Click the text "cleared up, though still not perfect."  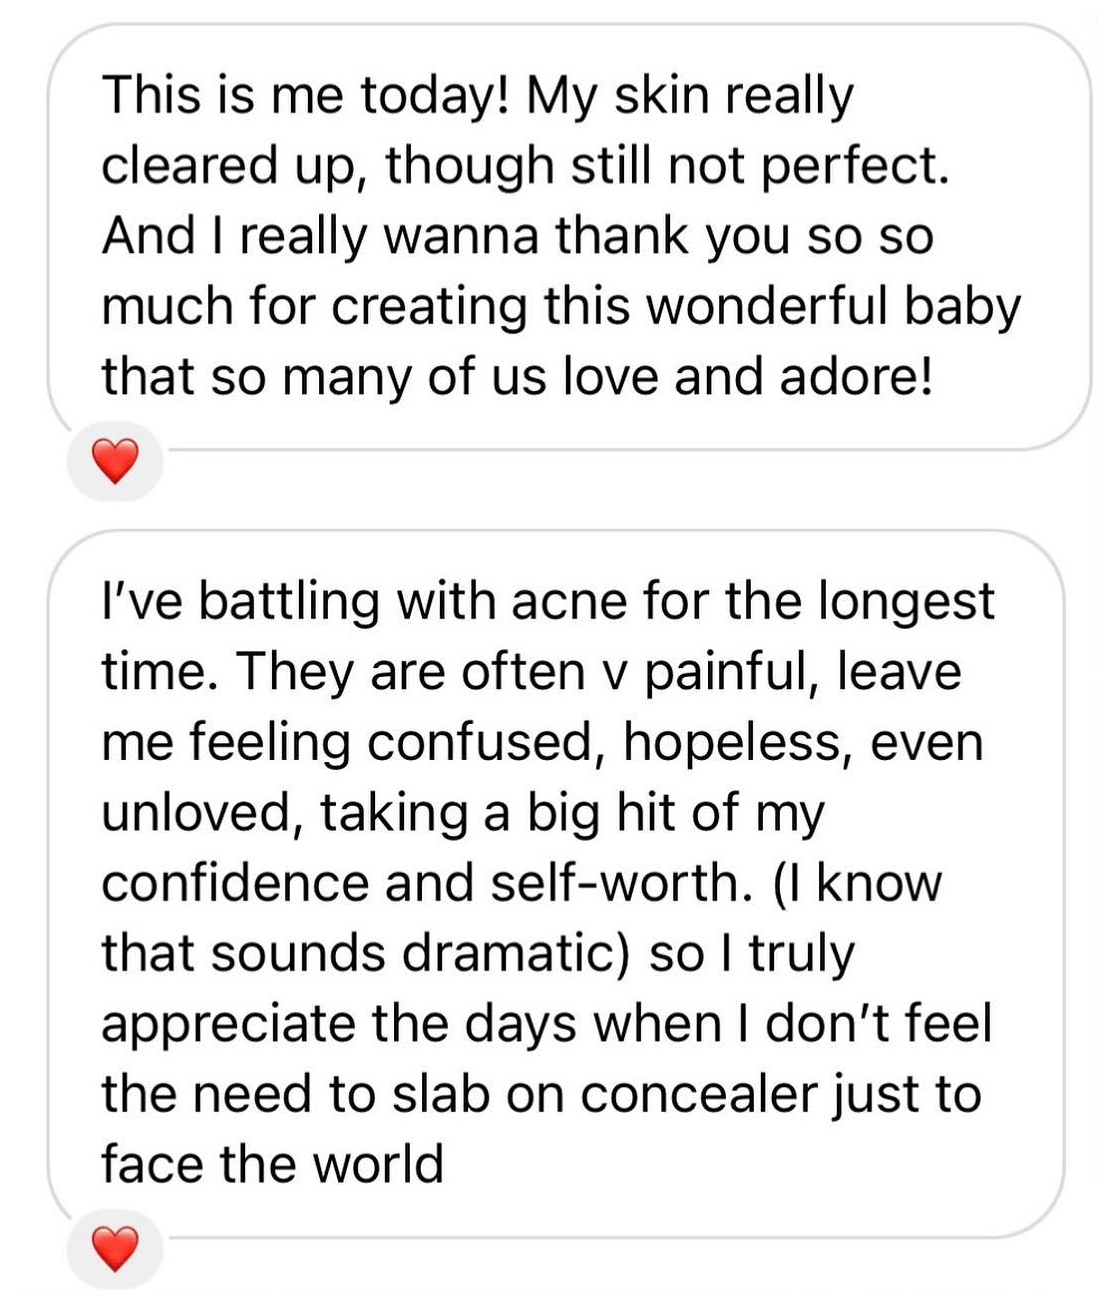pos(525,166)
